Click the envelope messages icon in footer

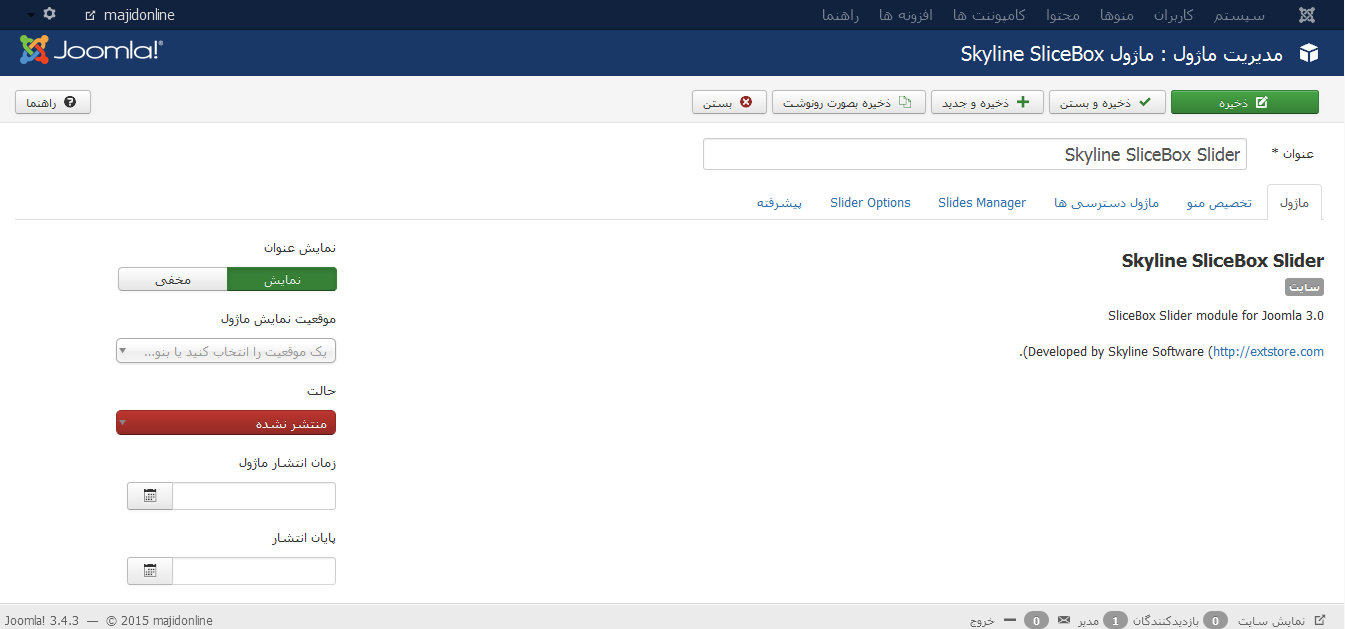point(1063,620)
